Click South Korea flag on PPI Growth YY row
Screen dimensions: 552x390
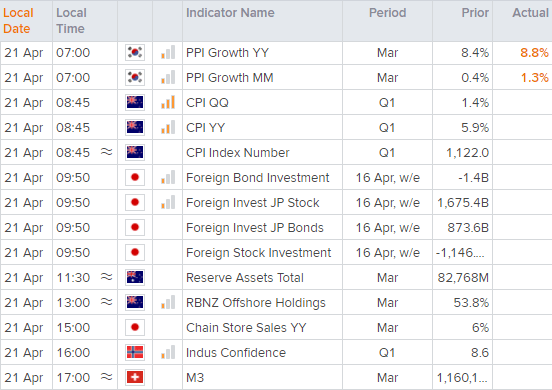click(x=135, y=53)
